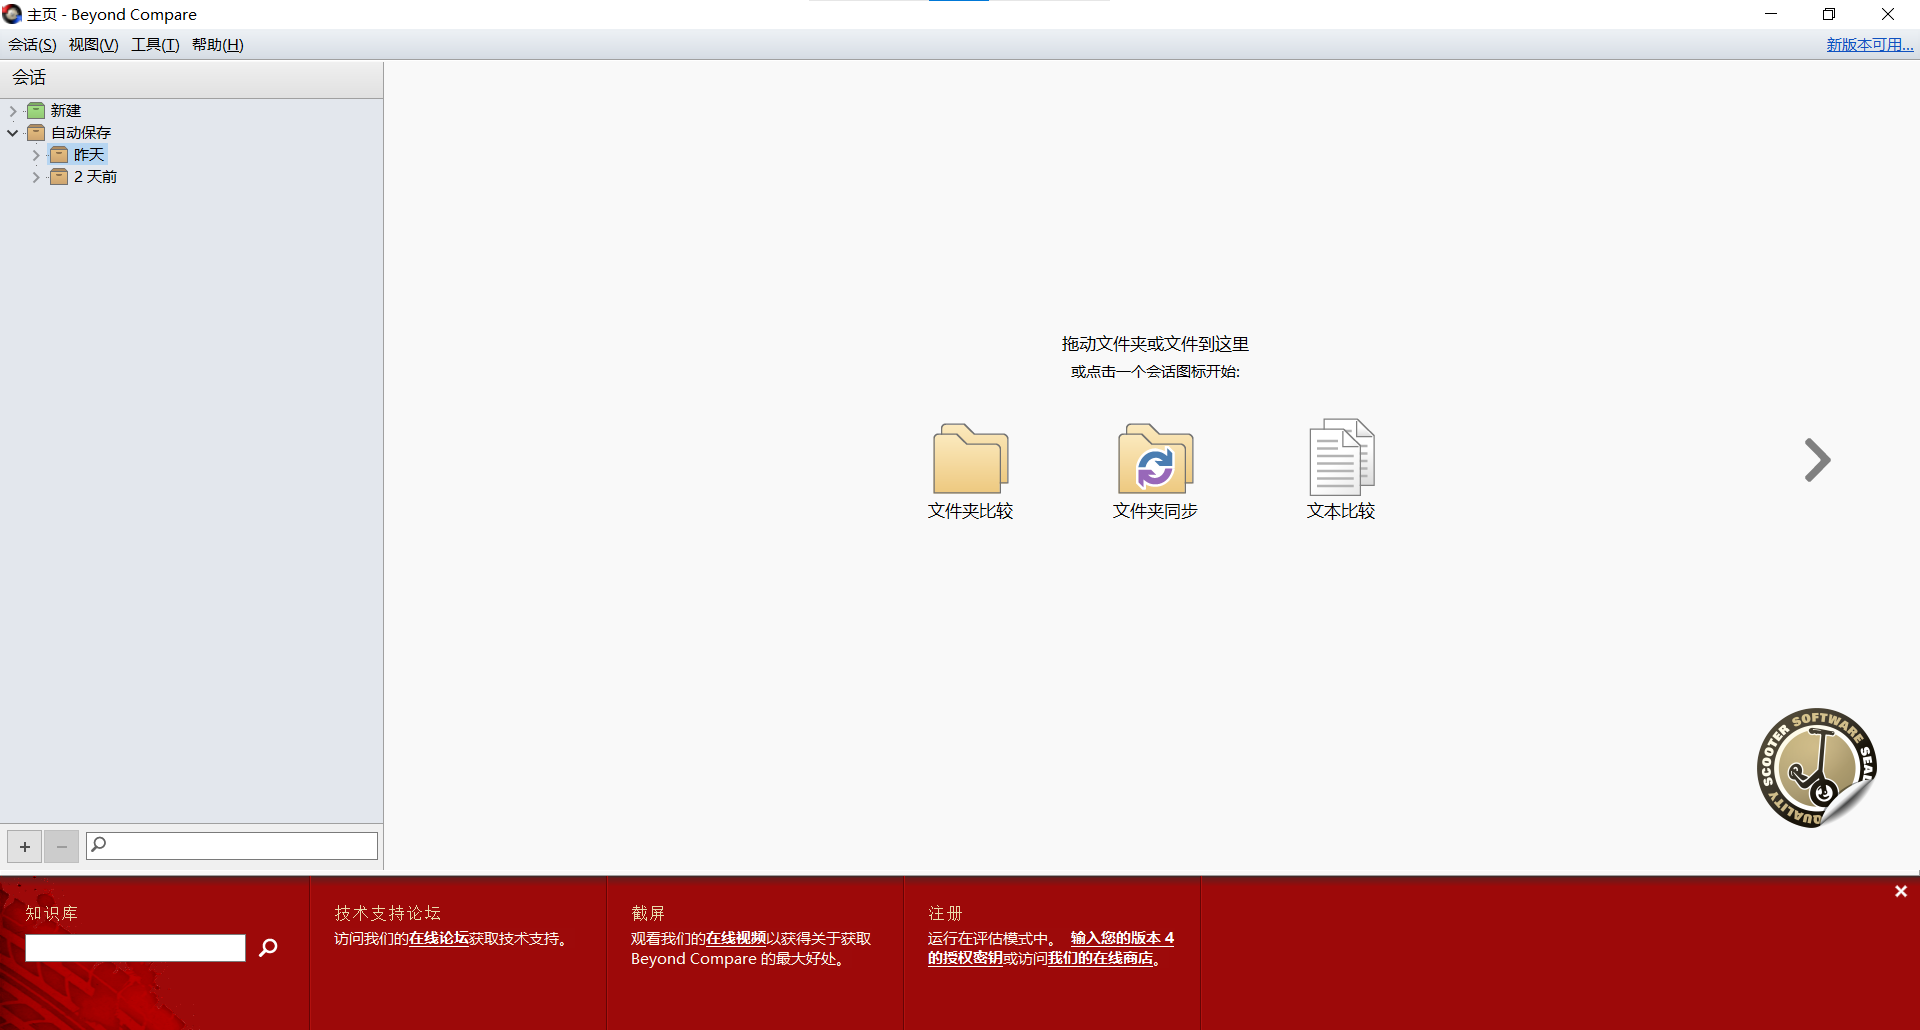Click the 自动保存 folder icon in tree
This screenshot has height=1030, width=1920.
(x=36, y=133)
